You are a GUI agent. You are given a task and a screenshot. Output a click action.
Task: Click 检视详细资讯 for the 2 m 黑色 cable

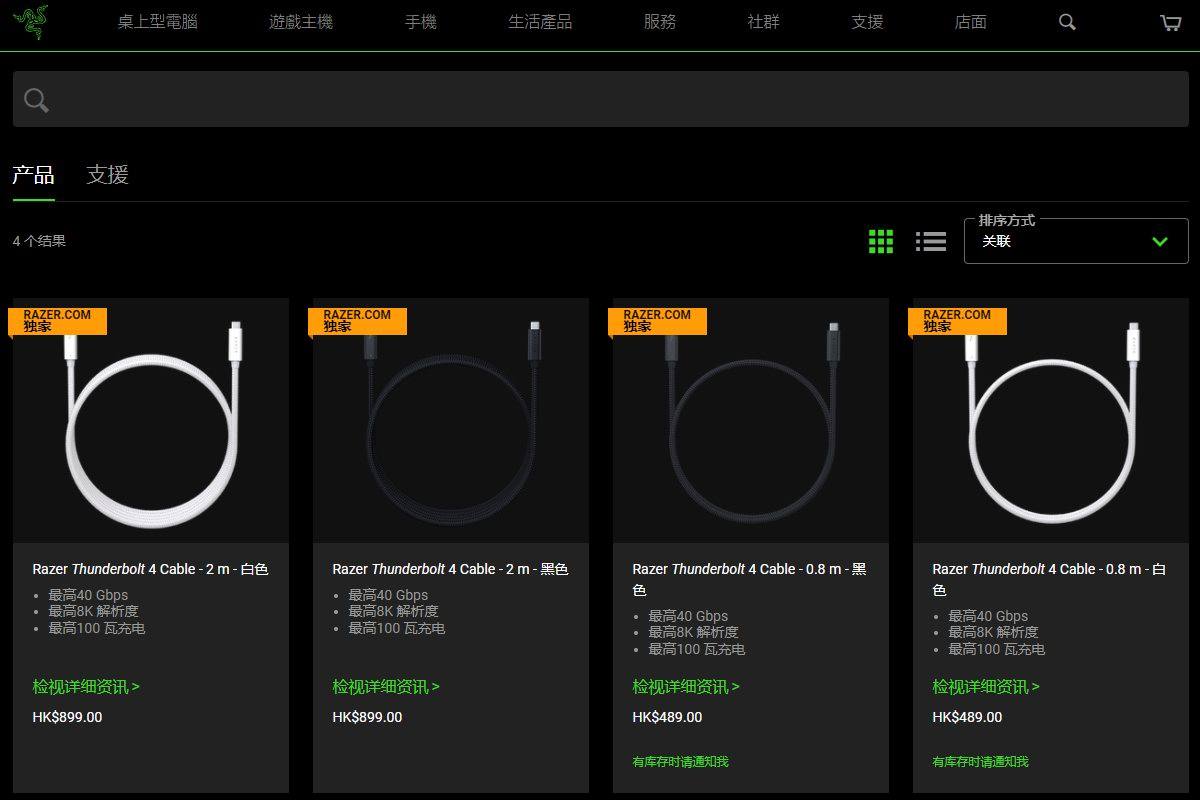[386, 687]
